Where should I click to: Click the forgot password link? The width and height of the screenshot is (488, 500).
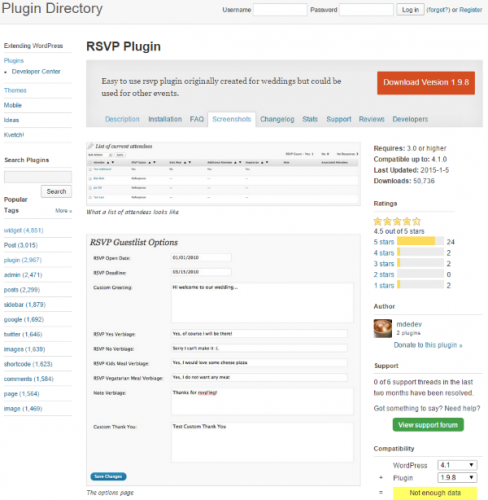pos(438,10)
